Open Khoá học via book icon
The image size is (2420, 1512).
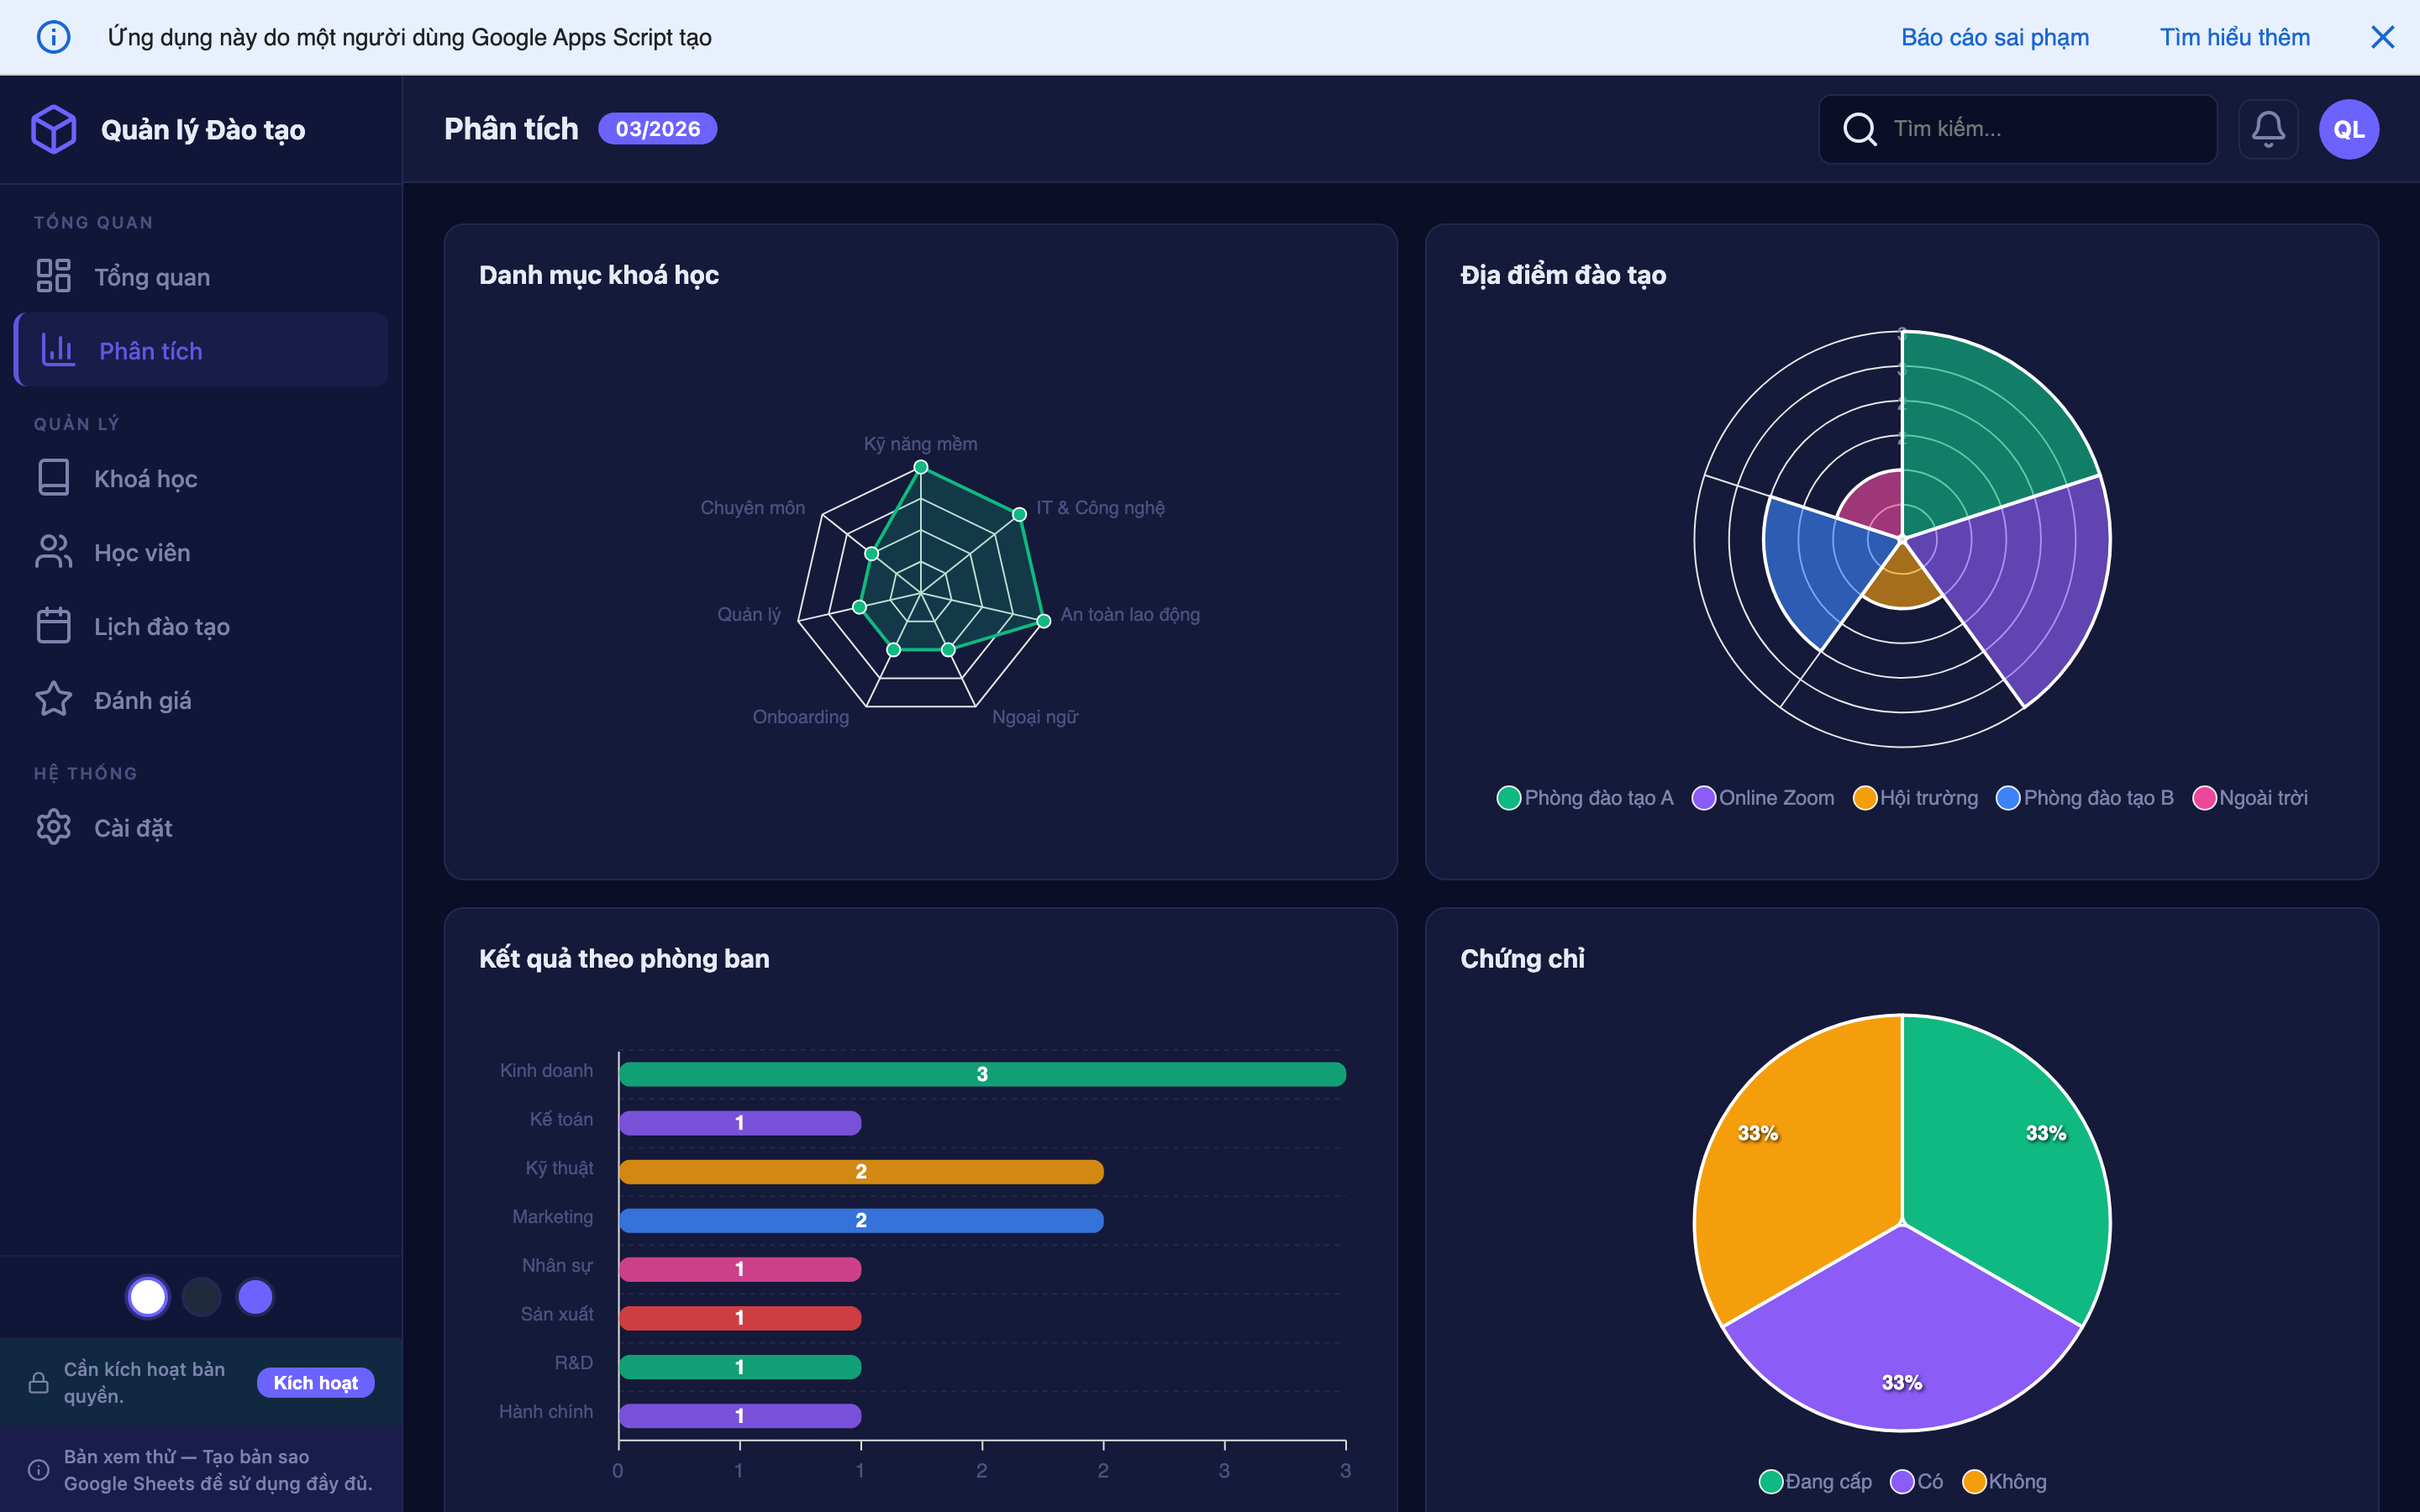pos(54,478)
